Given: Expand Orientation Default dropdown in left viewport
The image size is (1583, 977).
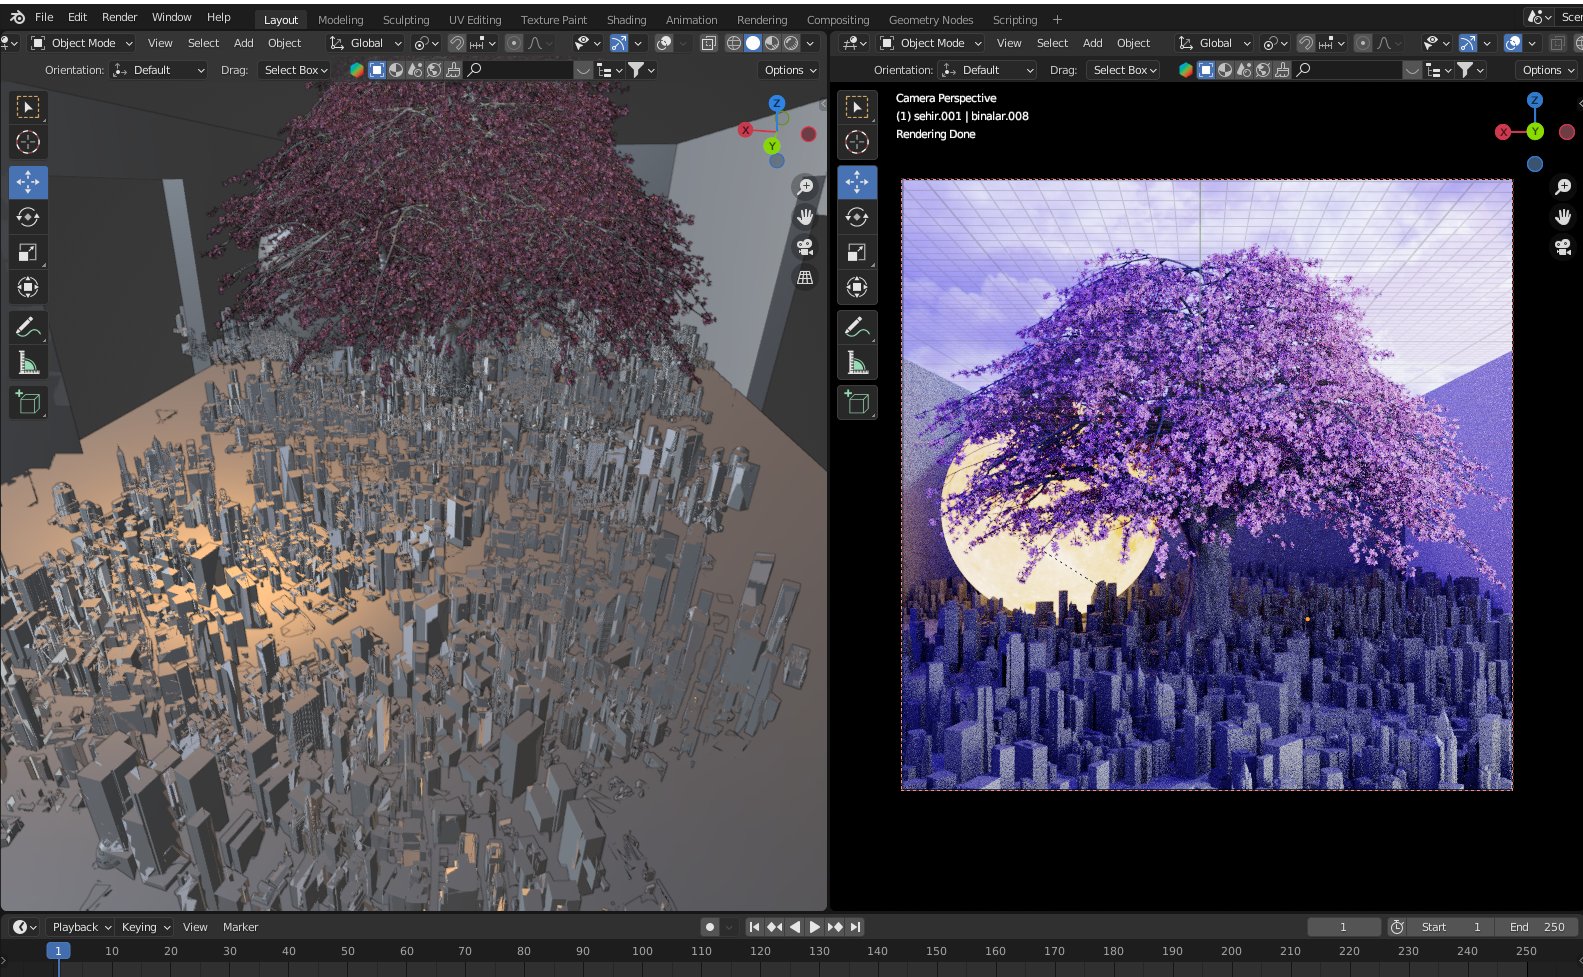Looking at the screenshot, I should pos(159,70).
